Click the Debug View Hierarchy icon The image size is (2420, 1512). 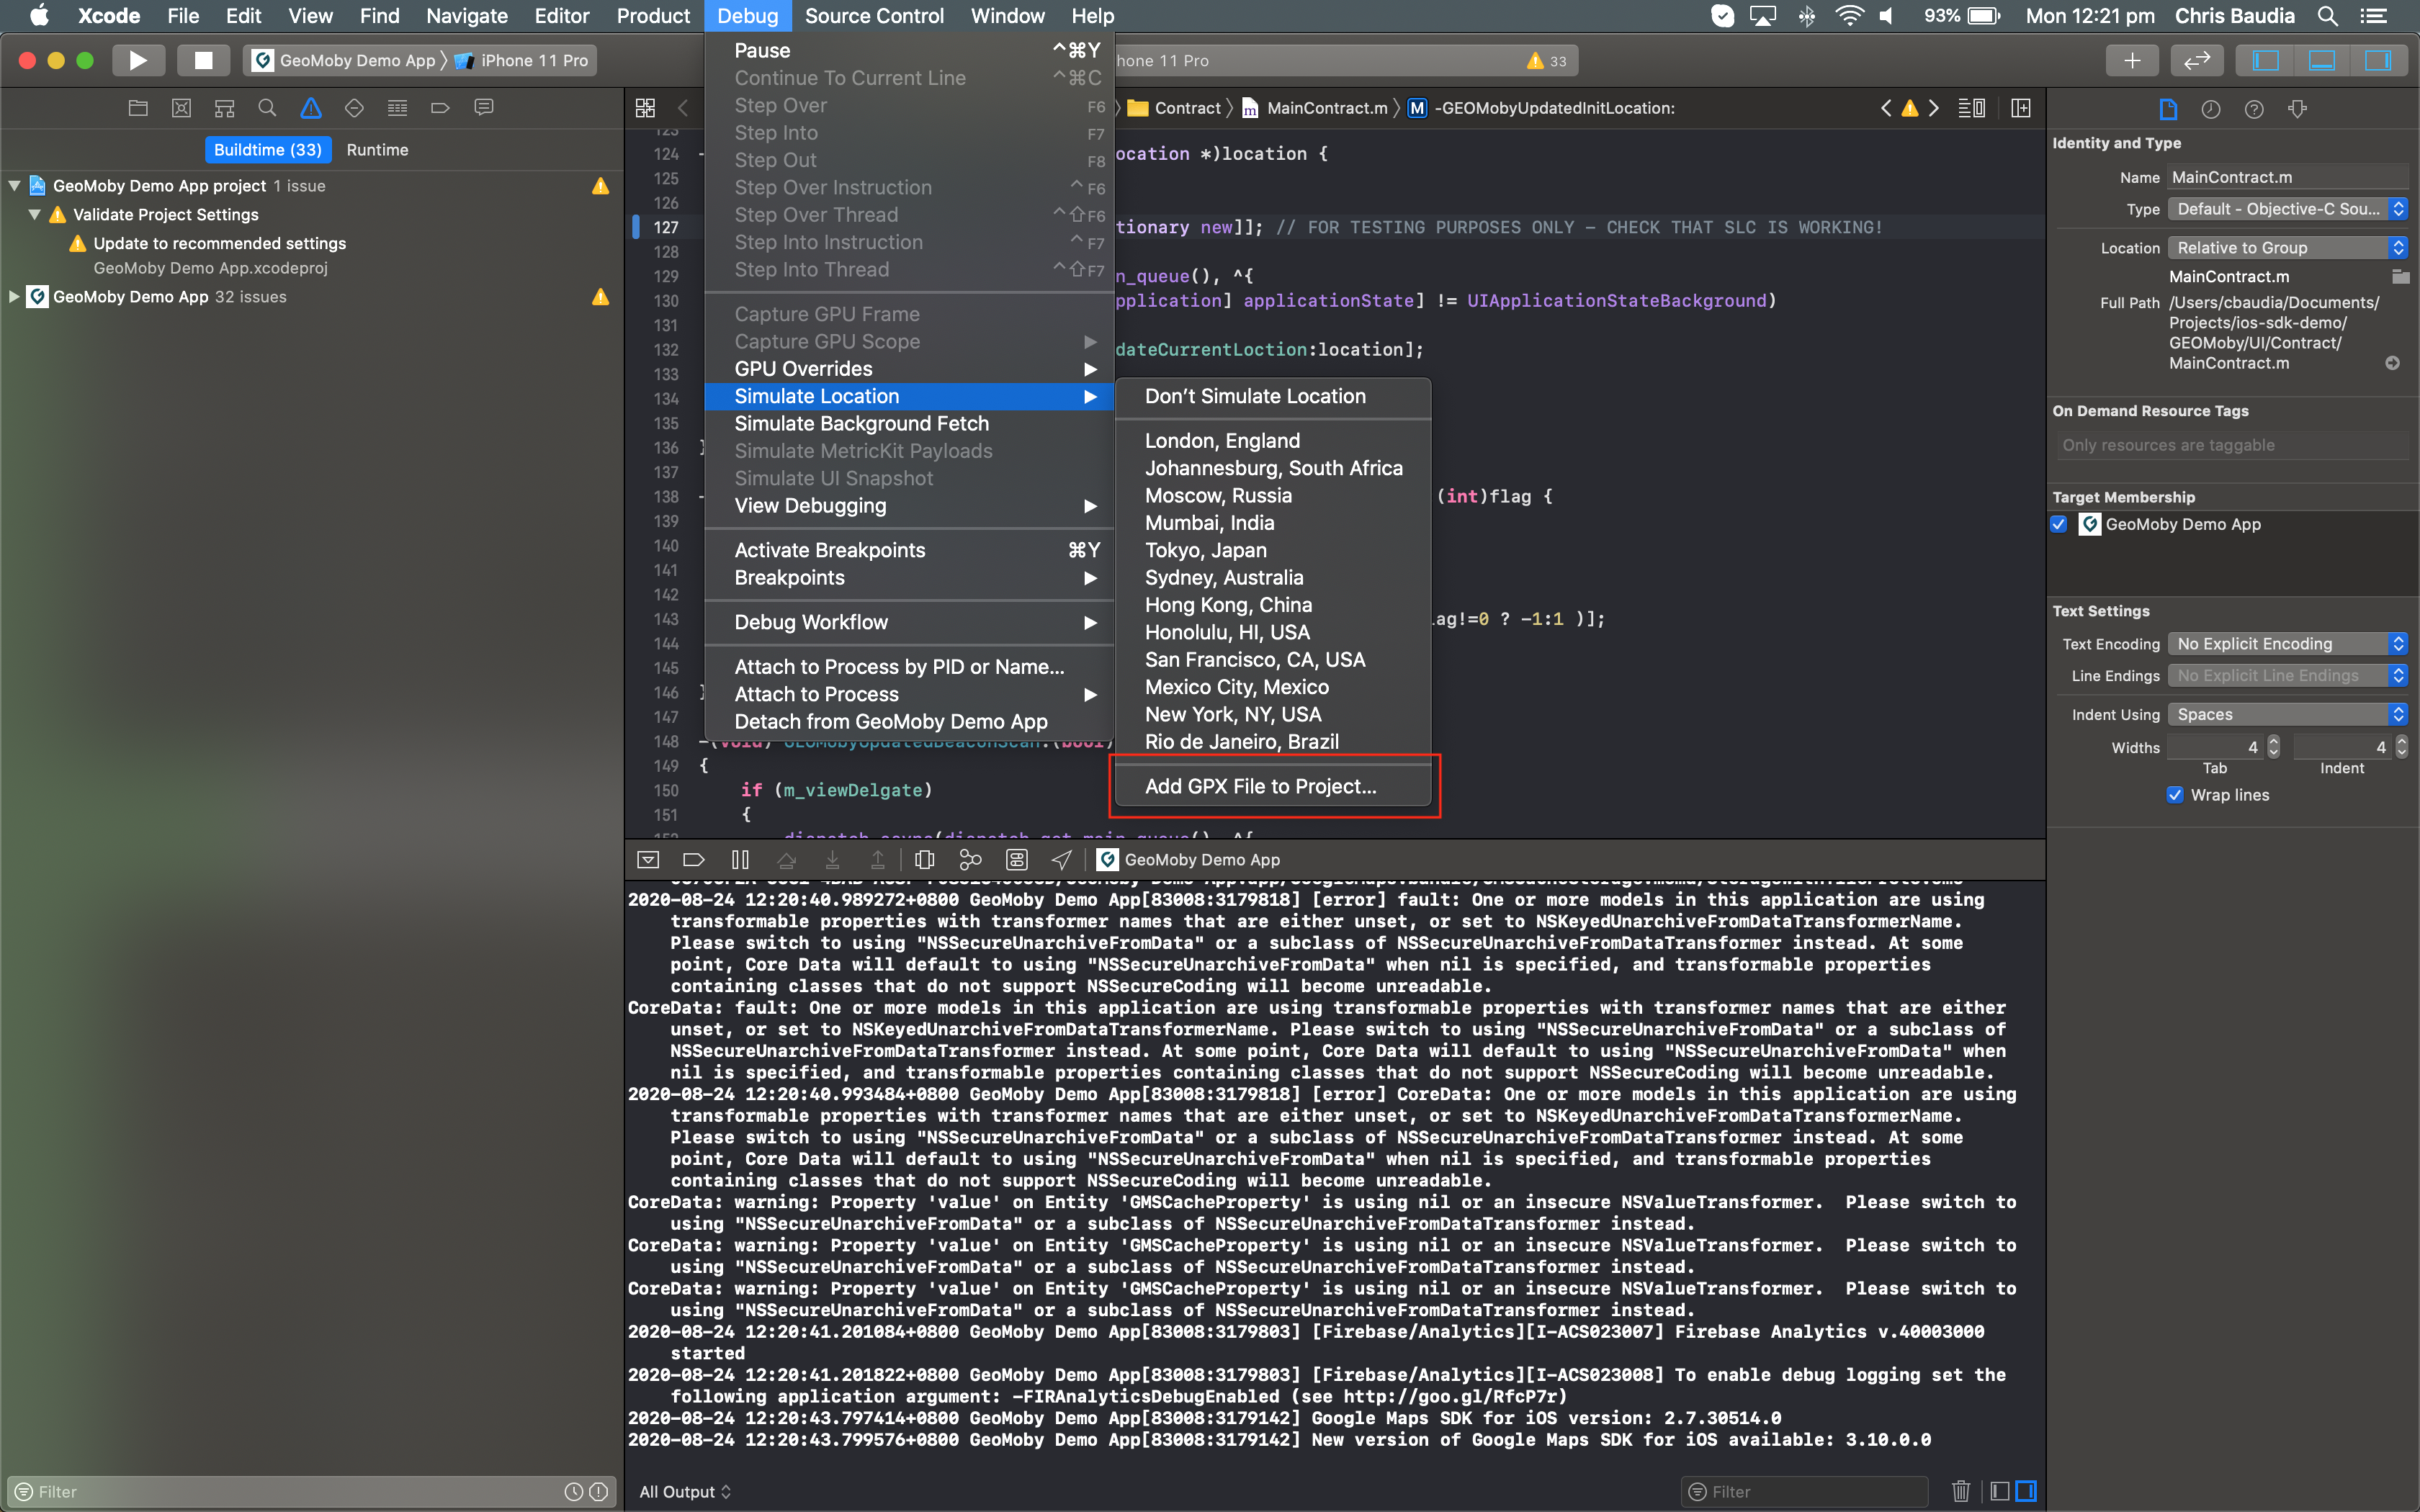[x=925, y=859]
